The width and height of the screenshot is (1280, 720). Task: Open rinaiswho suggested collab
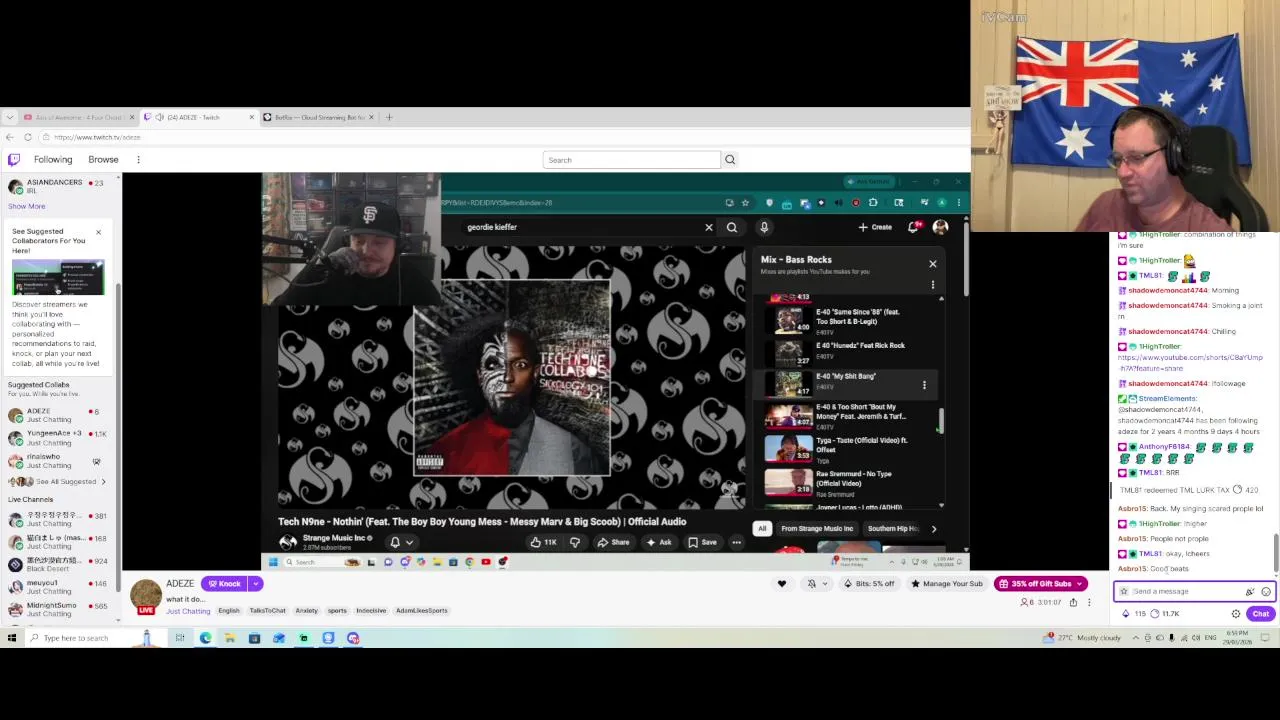[60, 460]
